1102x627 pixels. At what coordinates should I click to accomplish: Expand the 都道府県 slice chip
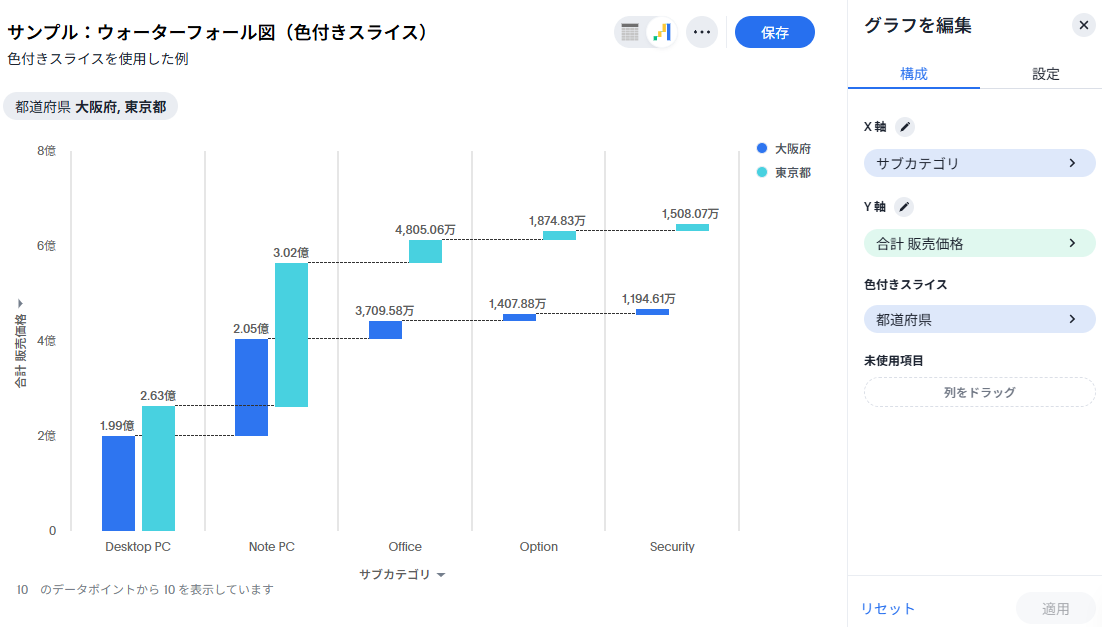pyautogui.click(x=979, y=319)
